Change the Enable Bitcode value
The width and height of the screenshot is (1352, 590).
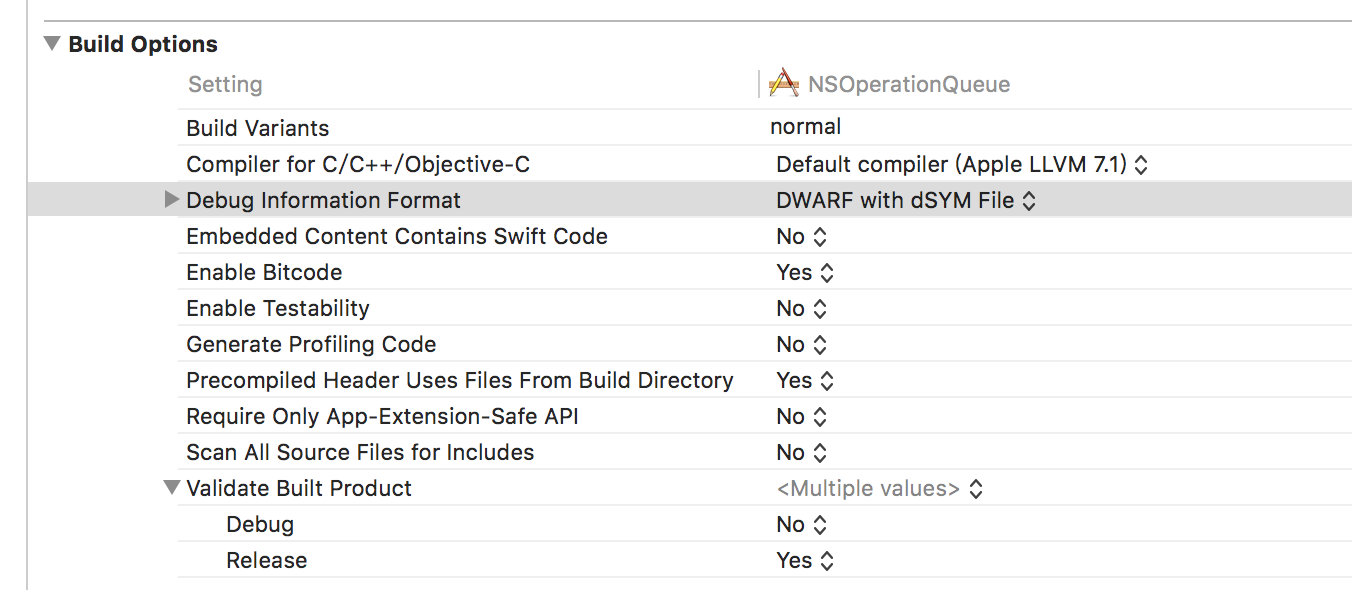[805, 272]
